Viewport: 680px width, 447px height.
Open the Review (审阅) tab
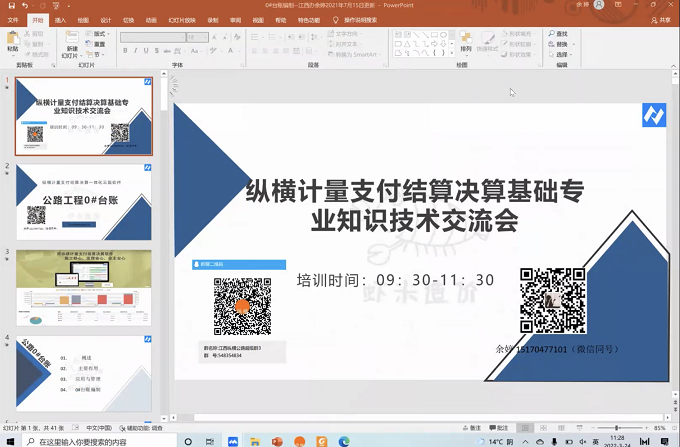[x=235, y=20]
